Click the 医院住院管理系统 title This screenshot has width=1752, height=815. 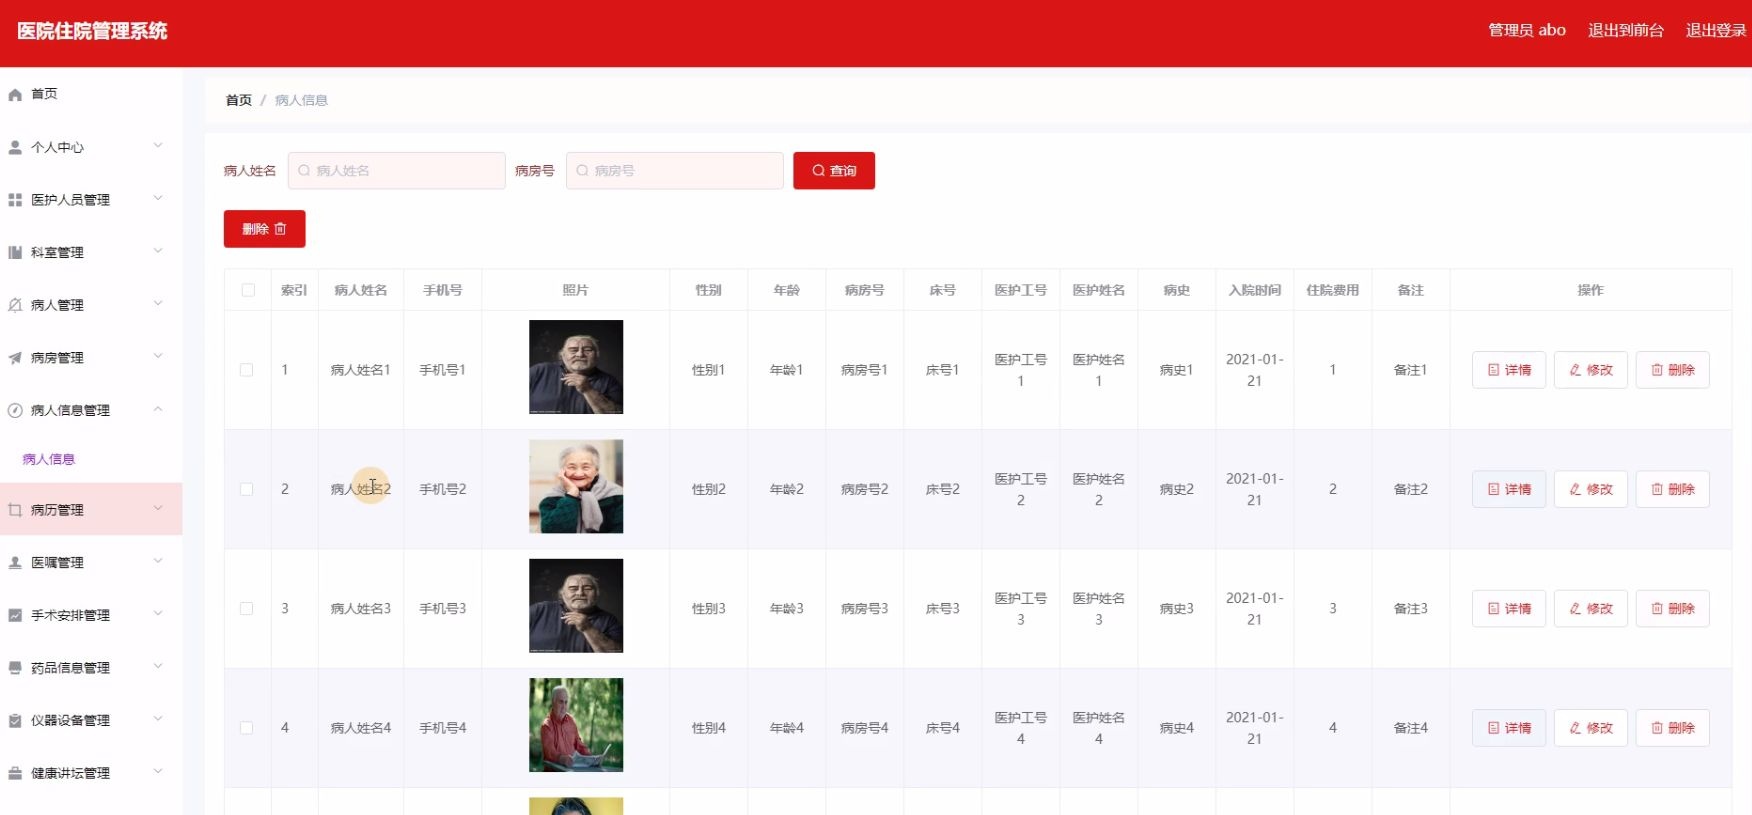92,31
